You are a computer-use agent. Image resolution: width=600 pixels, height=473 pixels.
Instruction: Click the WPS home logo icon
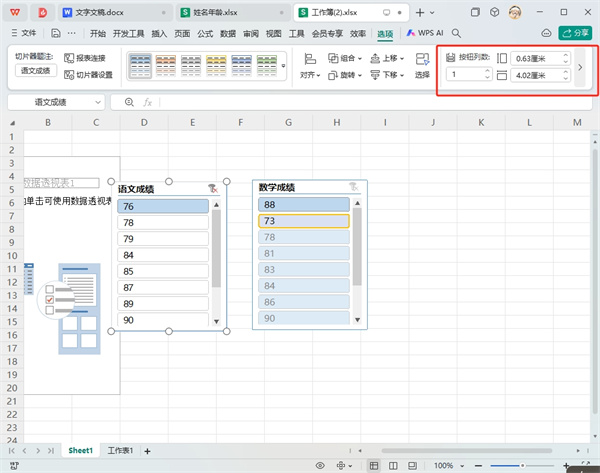pyautogui.click(x=15, y=12)
